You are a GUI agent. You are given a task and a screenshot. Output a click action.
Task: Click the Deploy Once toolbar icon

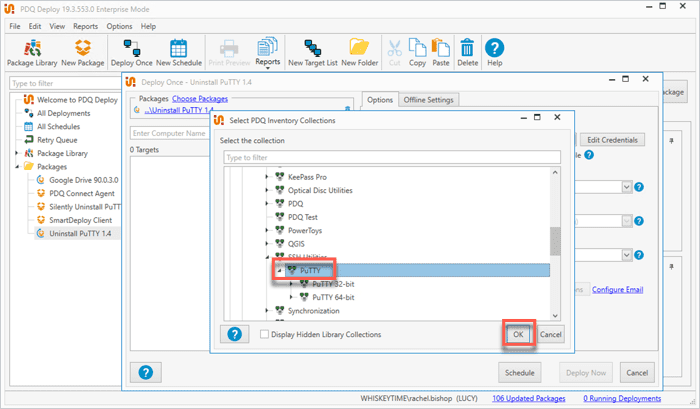click(132, 53)
